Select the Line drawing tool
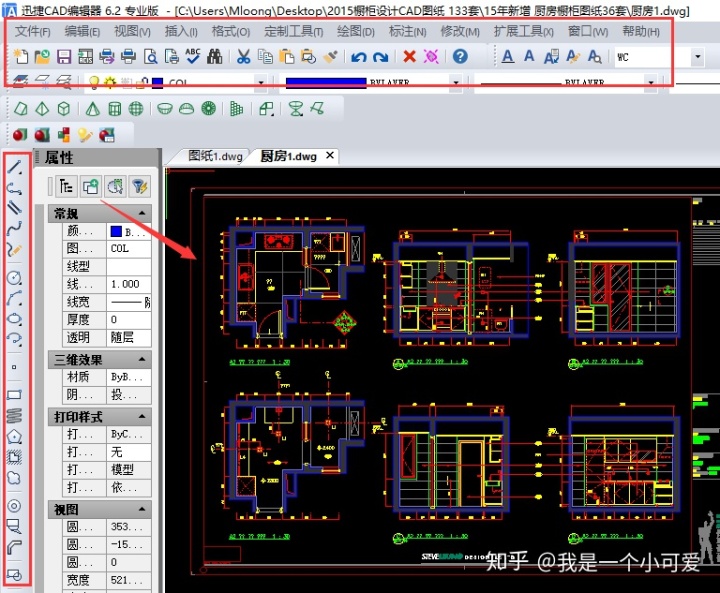The image size is (720, 593). coord(14,167)
